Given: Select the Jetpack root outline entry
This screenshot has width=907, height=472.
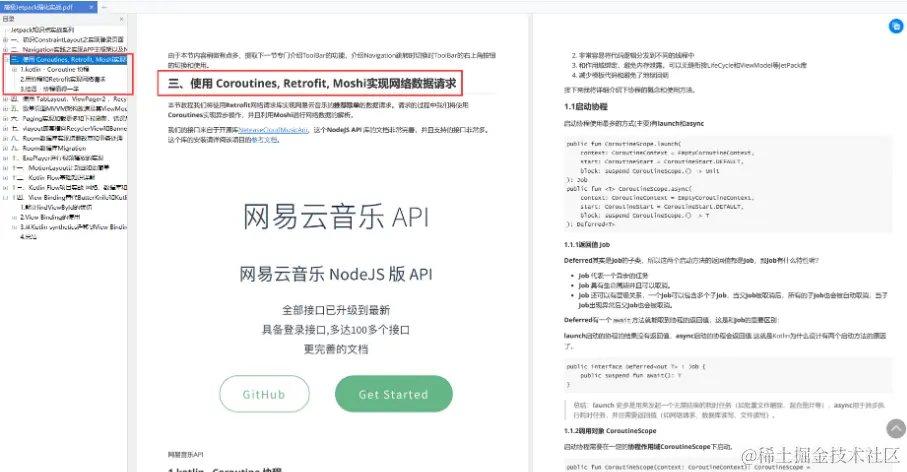Looking at the screenshot, I should point(42,30).
